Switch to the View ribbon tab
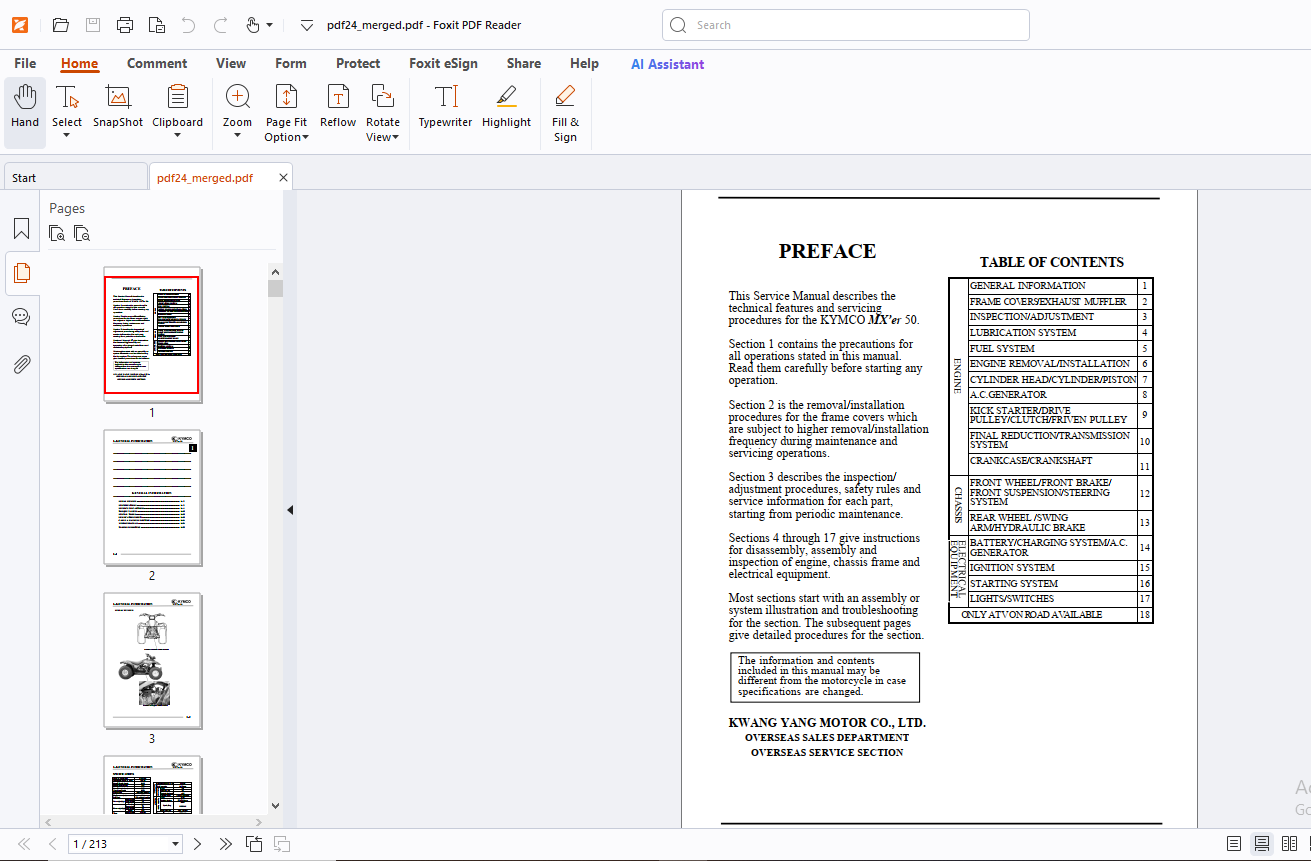Viewport: 1311px width, 861px height. click(231, 63)
